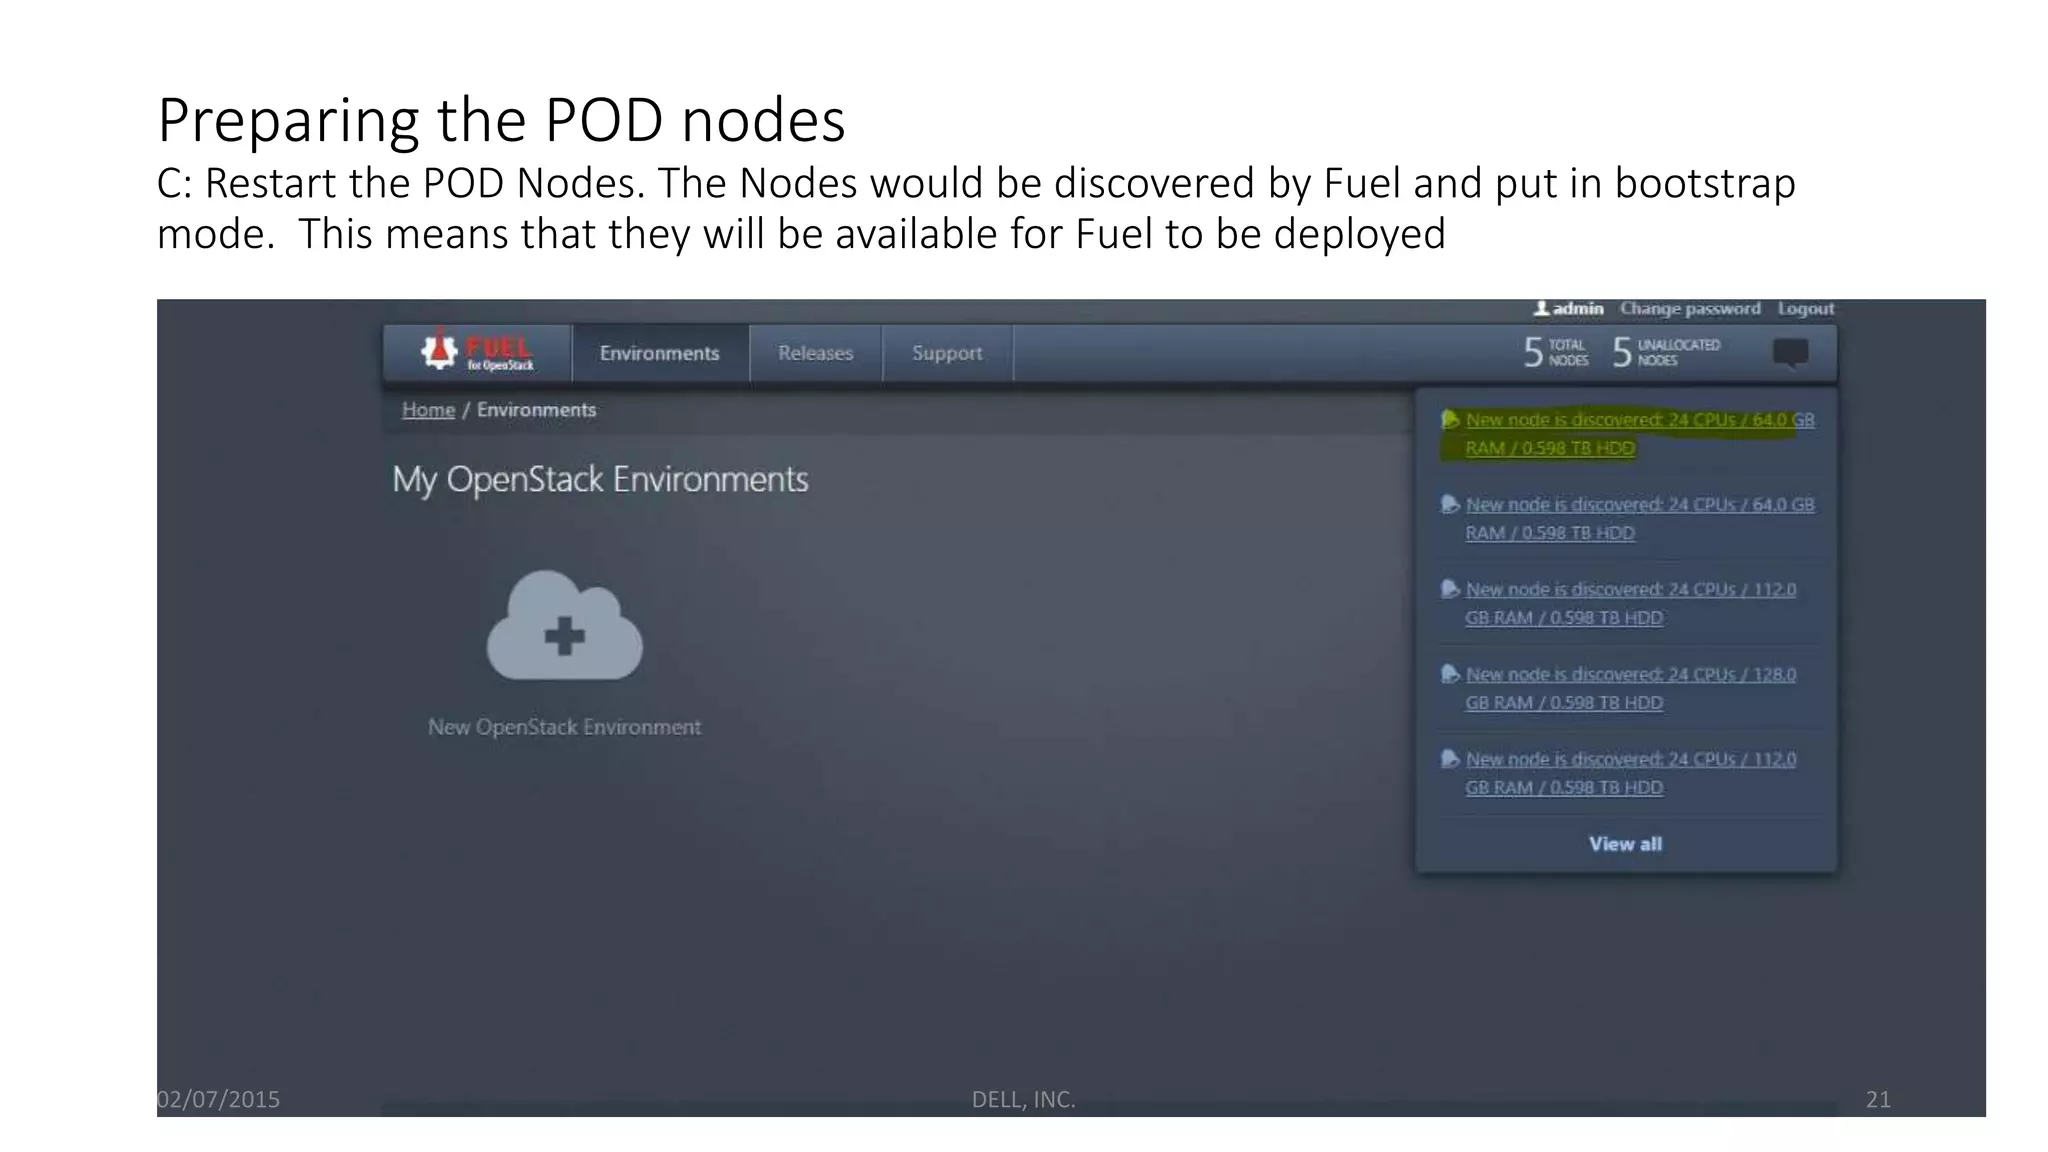Click the Logout link
This screenshot has height=1152, width=2048.
[1805, 308]
